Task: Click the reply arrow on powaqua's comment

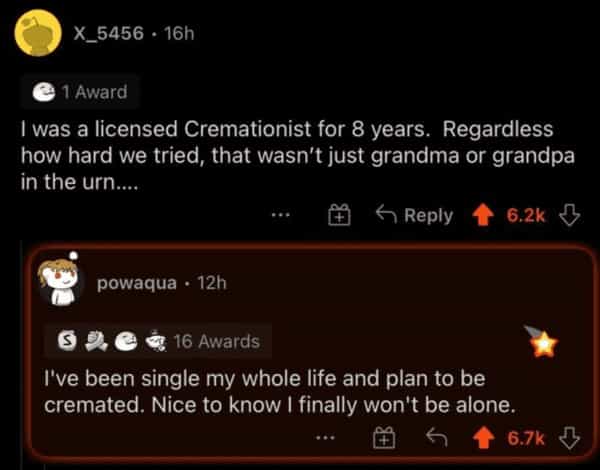Action: pyautogui.click(x=435, y=437)
